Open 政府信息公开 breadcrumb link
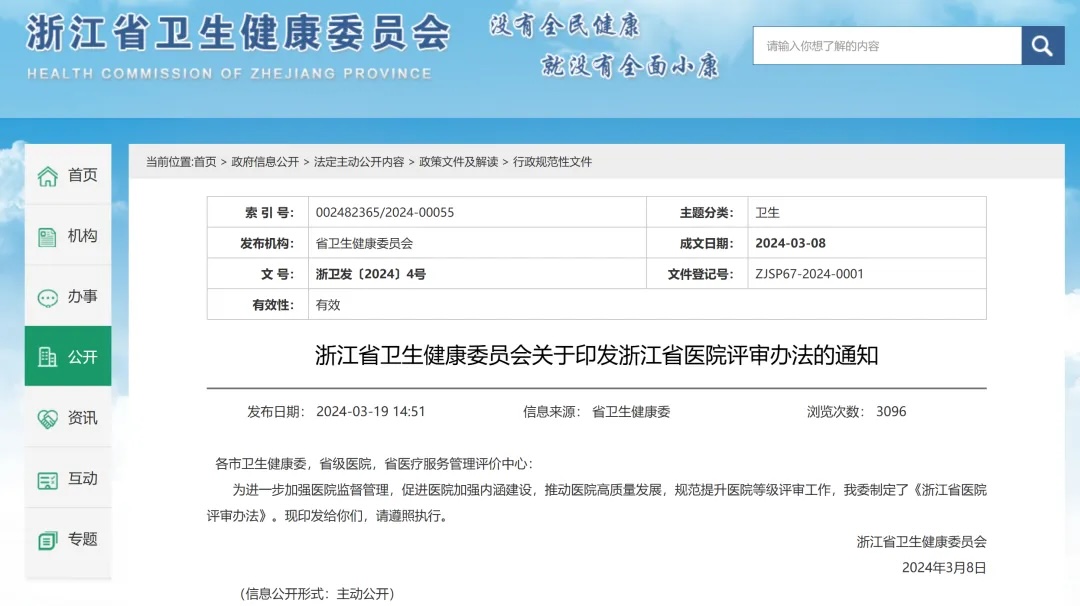This screenshot has width=1080, height=606. point(265,162)
